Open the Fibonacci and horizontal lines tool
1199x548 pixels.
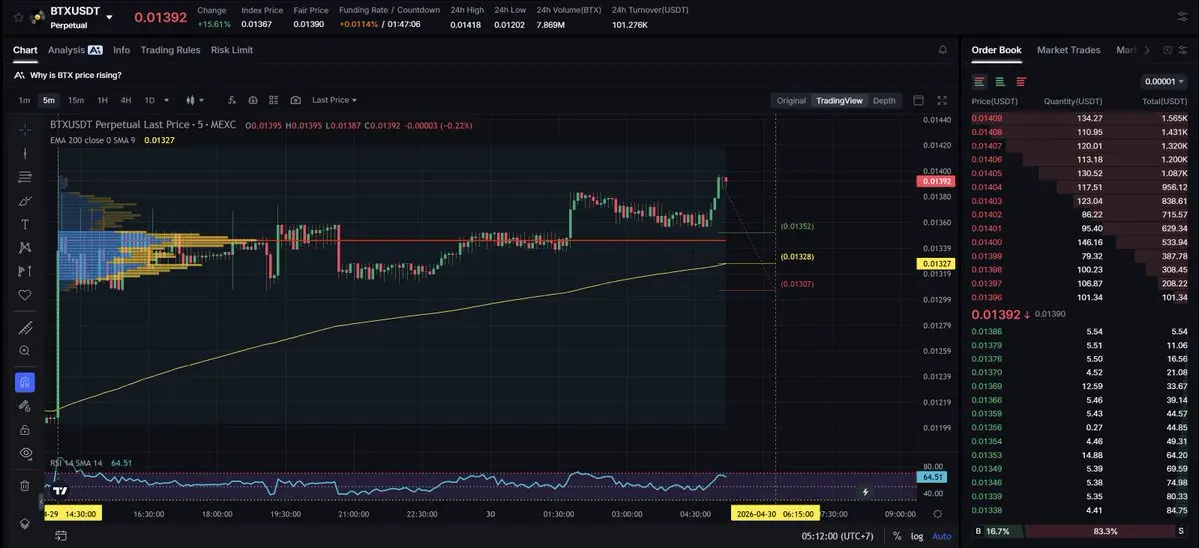point(24,177)
